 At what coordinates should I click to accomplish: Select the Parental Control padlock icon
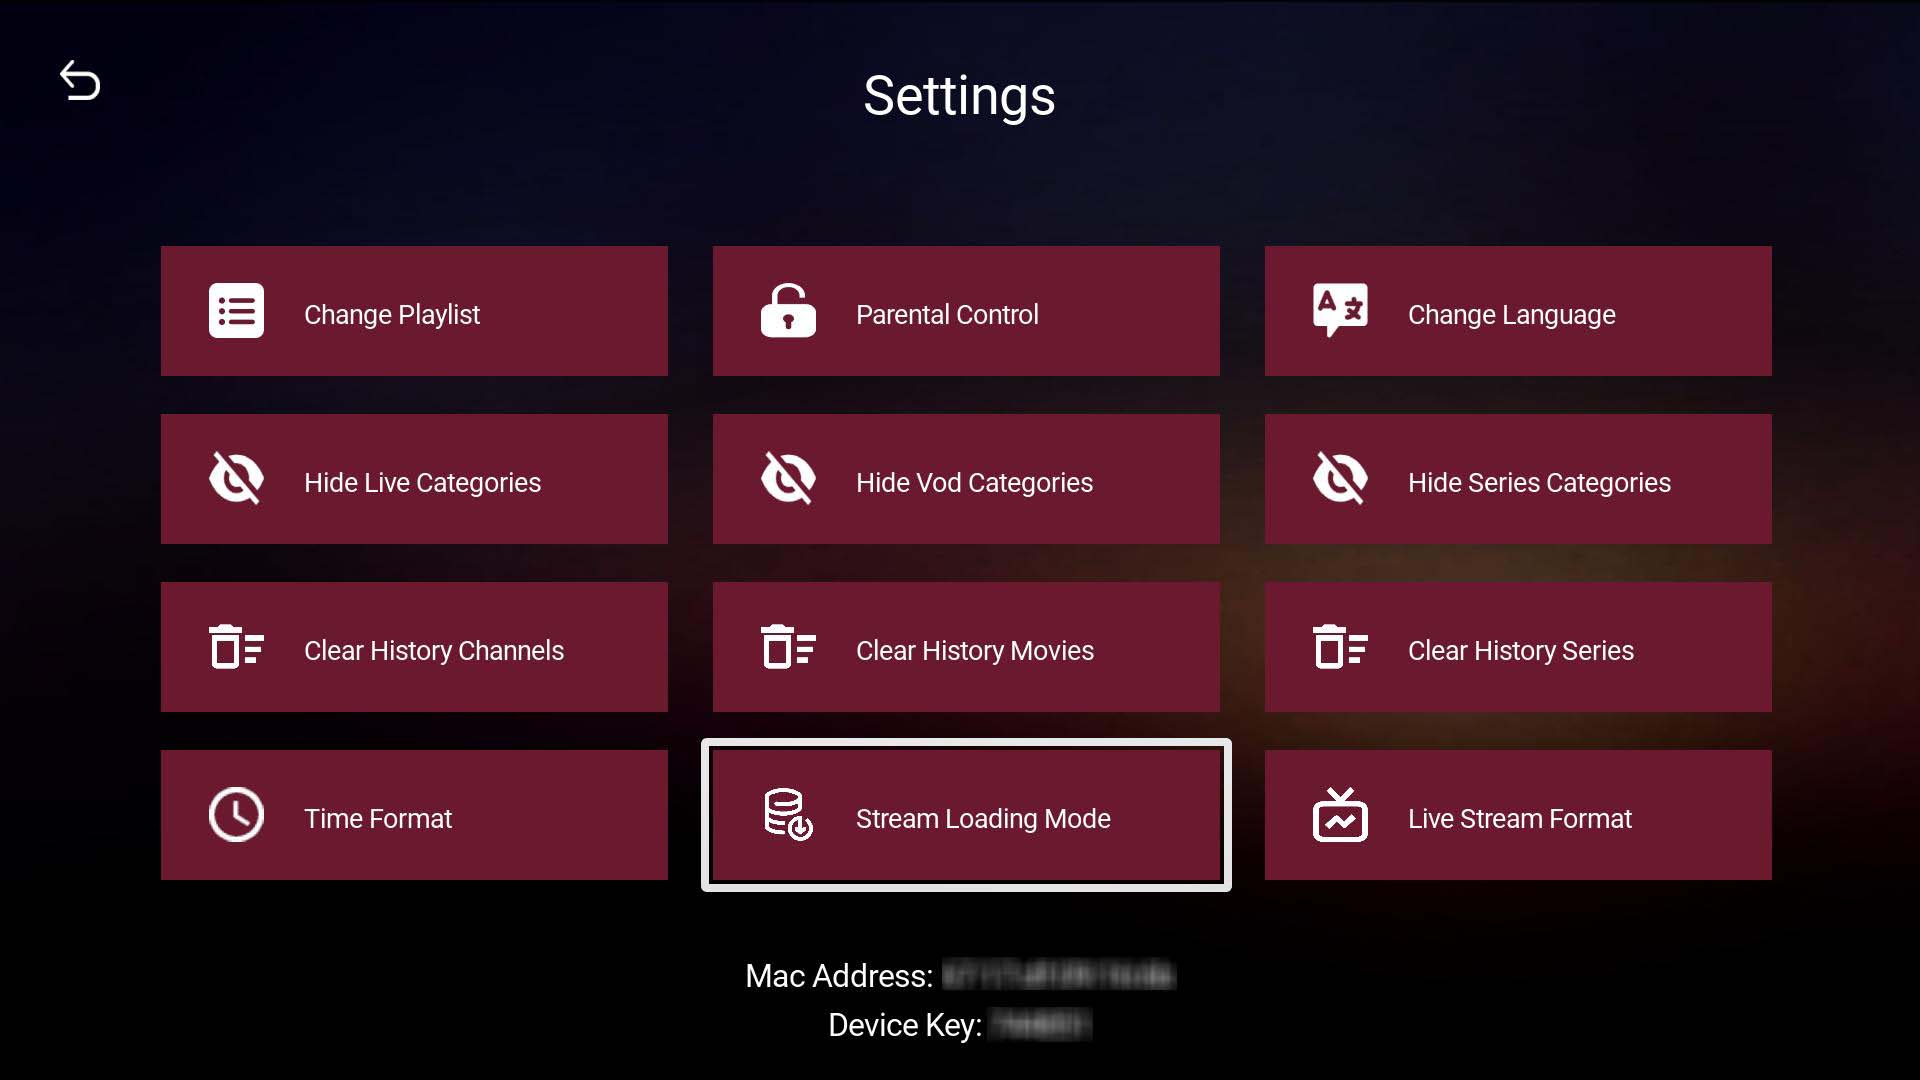[788, 311]
